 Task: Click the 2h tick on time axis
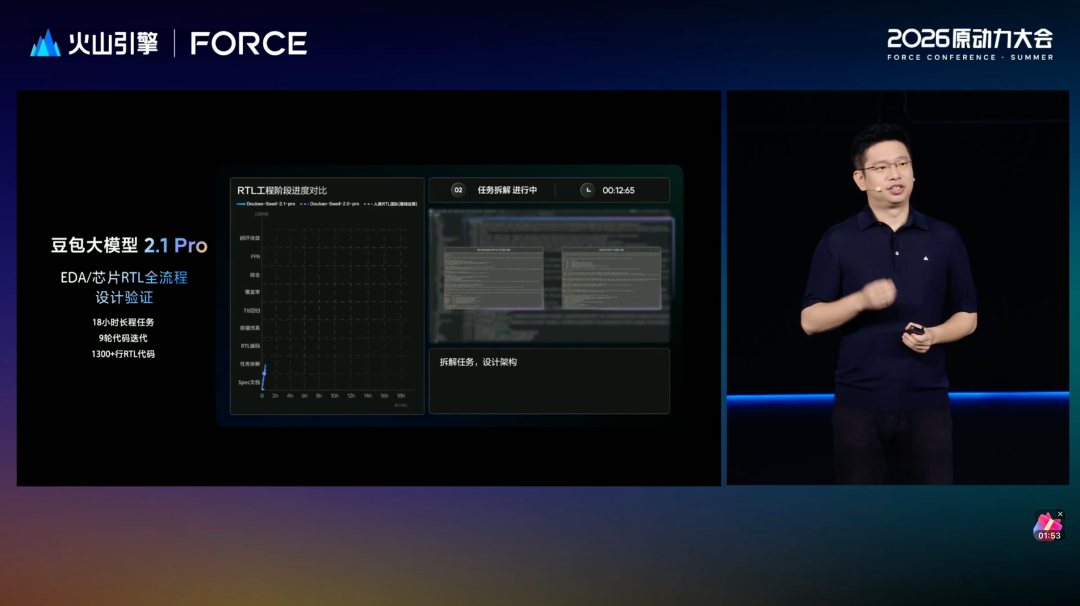coord(276,396)
